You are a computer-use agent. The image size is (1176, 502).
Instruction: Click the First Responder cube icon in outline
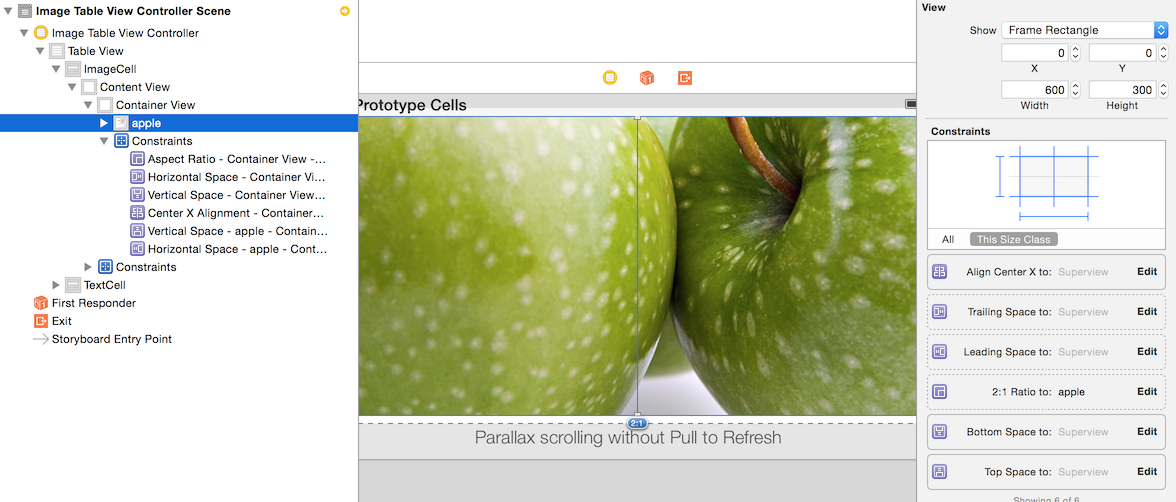coord(40,303)
